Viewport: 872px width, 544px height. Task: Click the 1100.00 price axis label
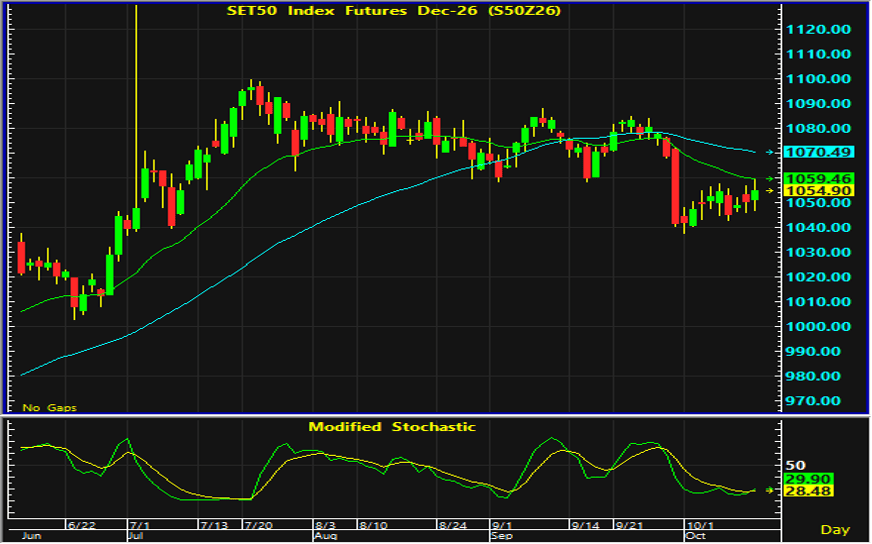[818, 79]
